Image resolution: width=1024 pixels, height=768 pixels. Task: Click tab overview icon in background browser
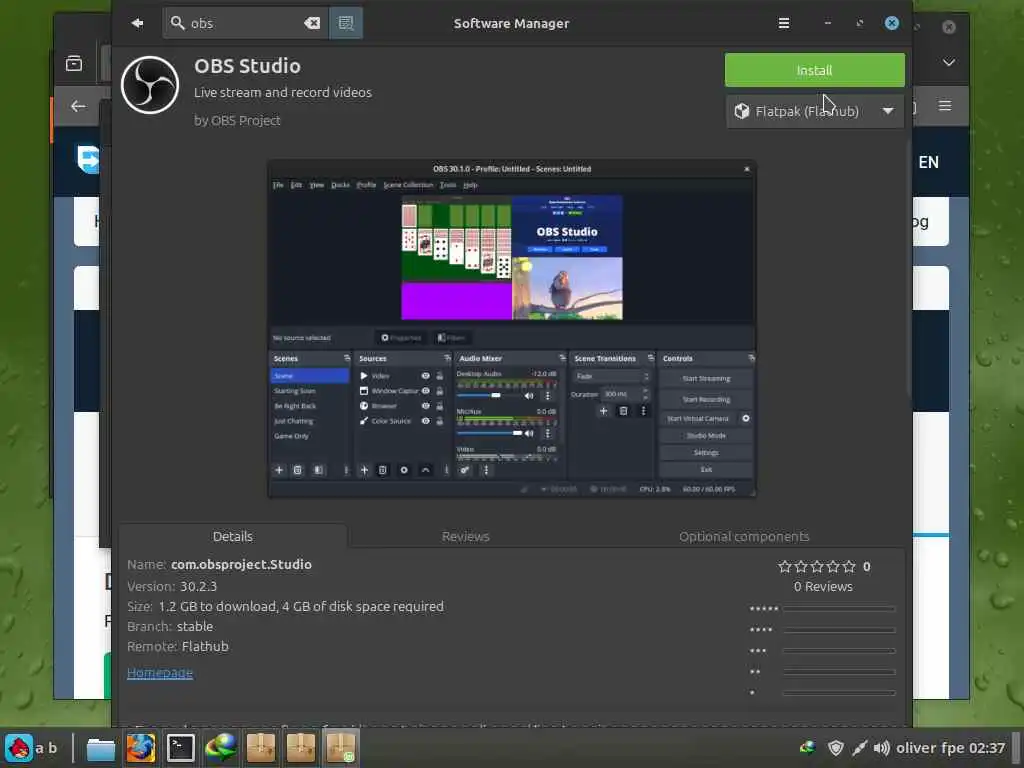tap(74, 63)
